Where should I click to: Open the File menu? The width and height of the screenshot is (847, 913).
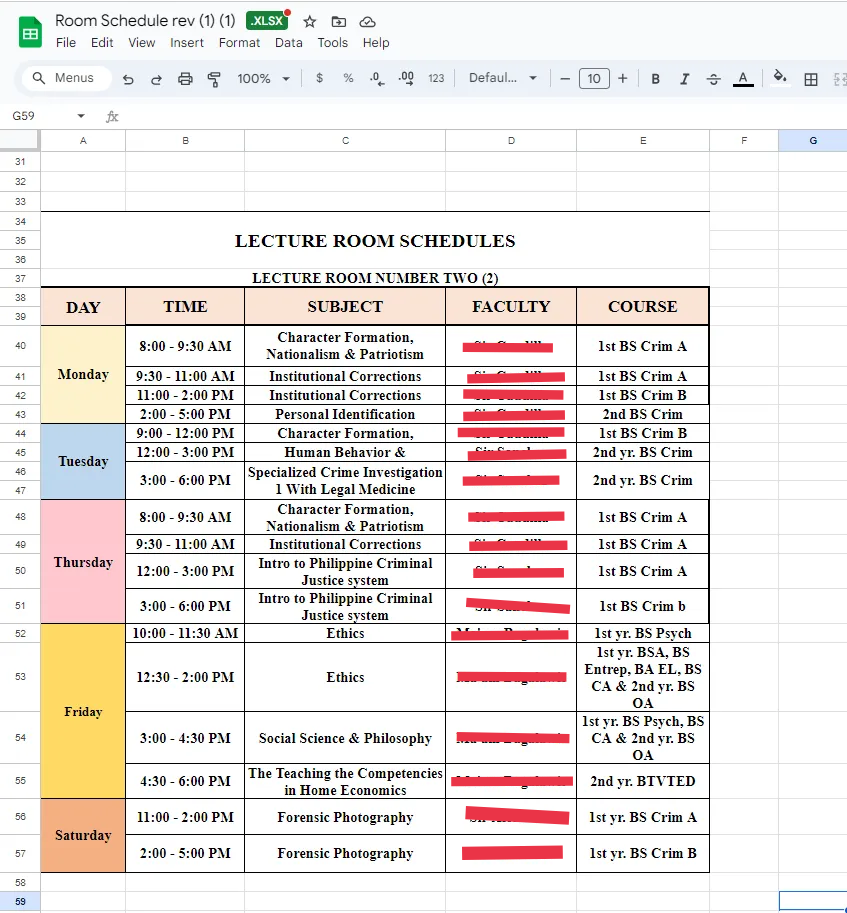tap(66, 43)
